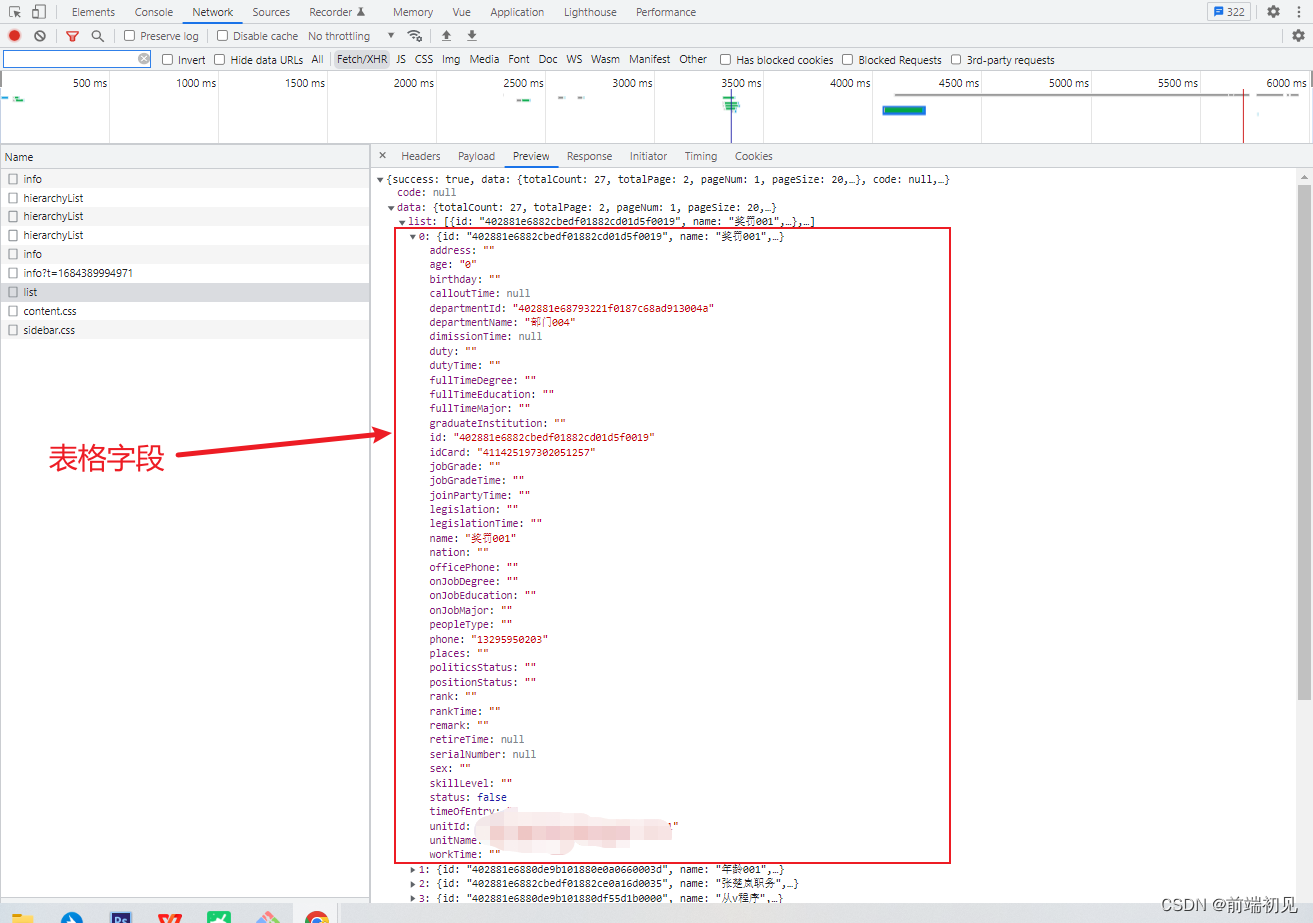Open the Lighthouse panel
1313x923 pixels.
click(x=591, y=12)
